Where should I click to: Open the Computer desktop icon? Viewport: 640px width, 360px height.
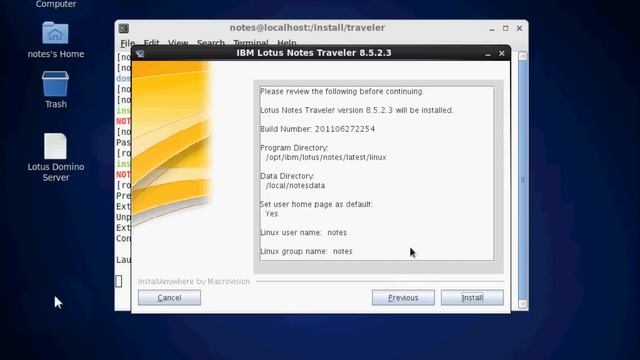pyautogui.click(x=56, y=4)
